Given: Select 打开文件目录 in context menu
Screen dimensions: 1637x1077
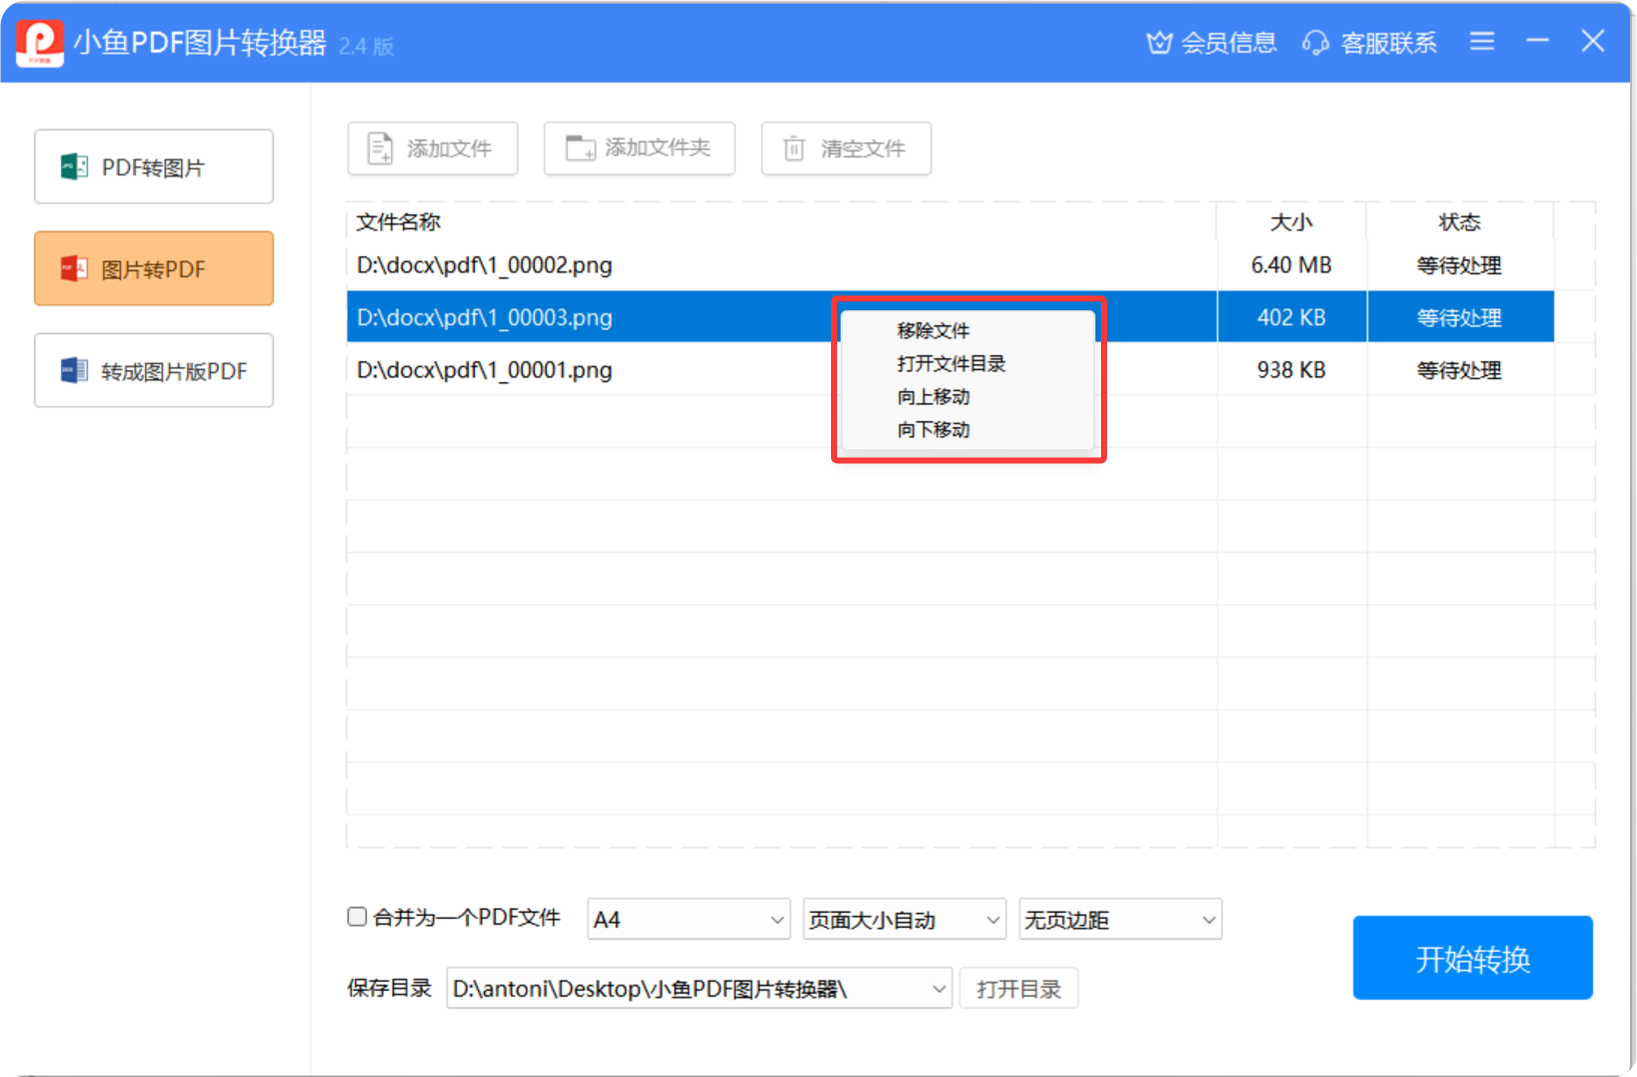Looking at the screenshot, I should click(951, 364).
